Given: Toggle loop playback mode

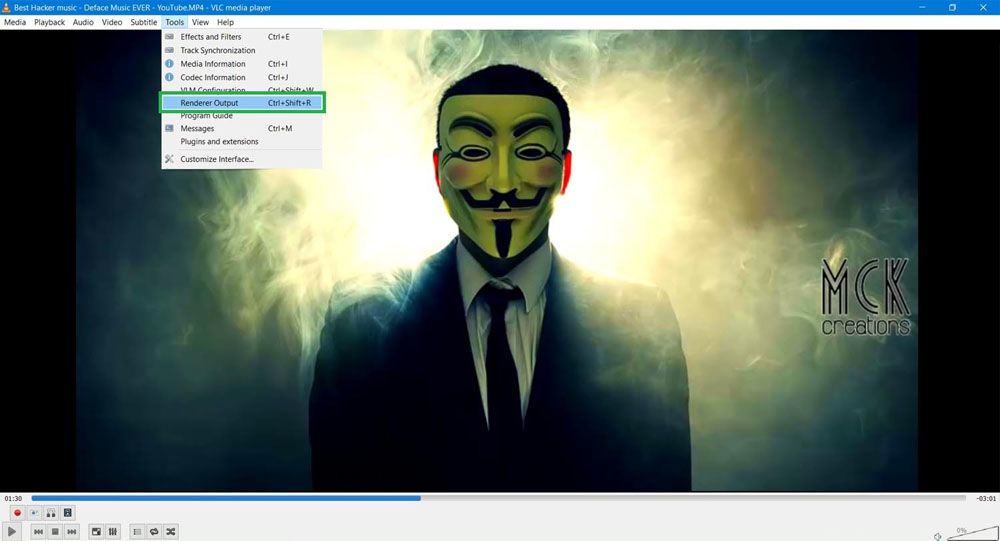Looking at the screenshot, I should (x=154, y=531).
